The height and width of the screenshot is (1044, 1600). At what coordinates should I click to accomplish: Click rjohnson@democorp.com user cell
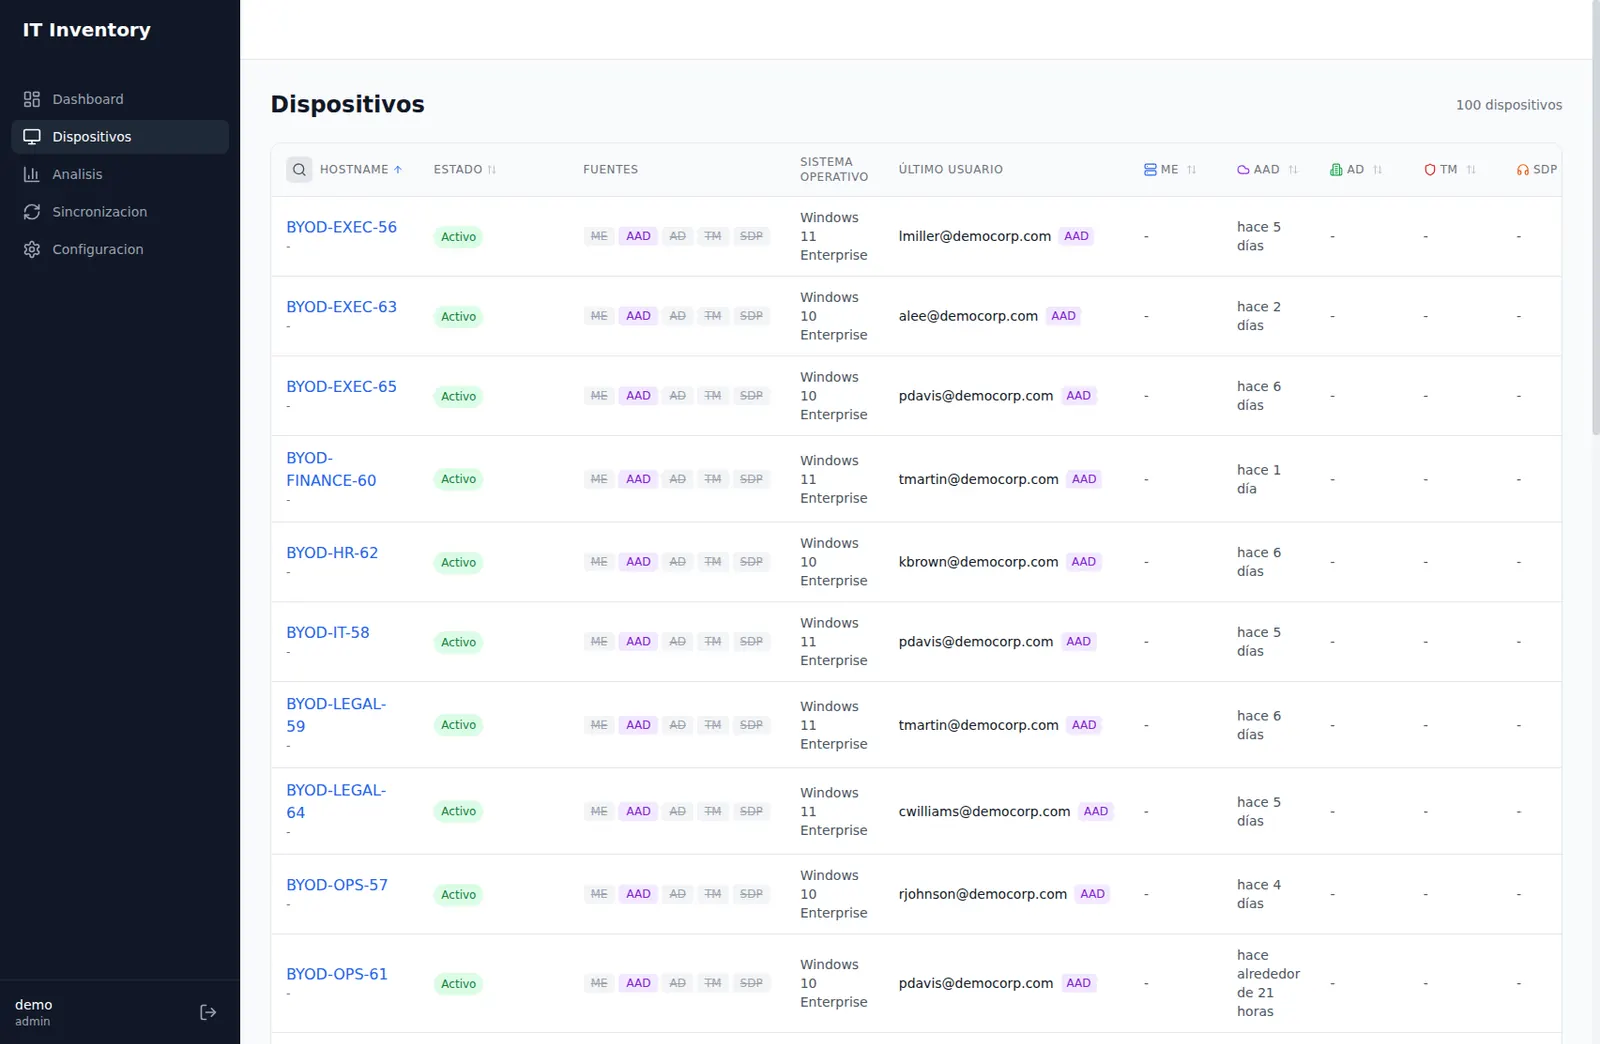982,894
